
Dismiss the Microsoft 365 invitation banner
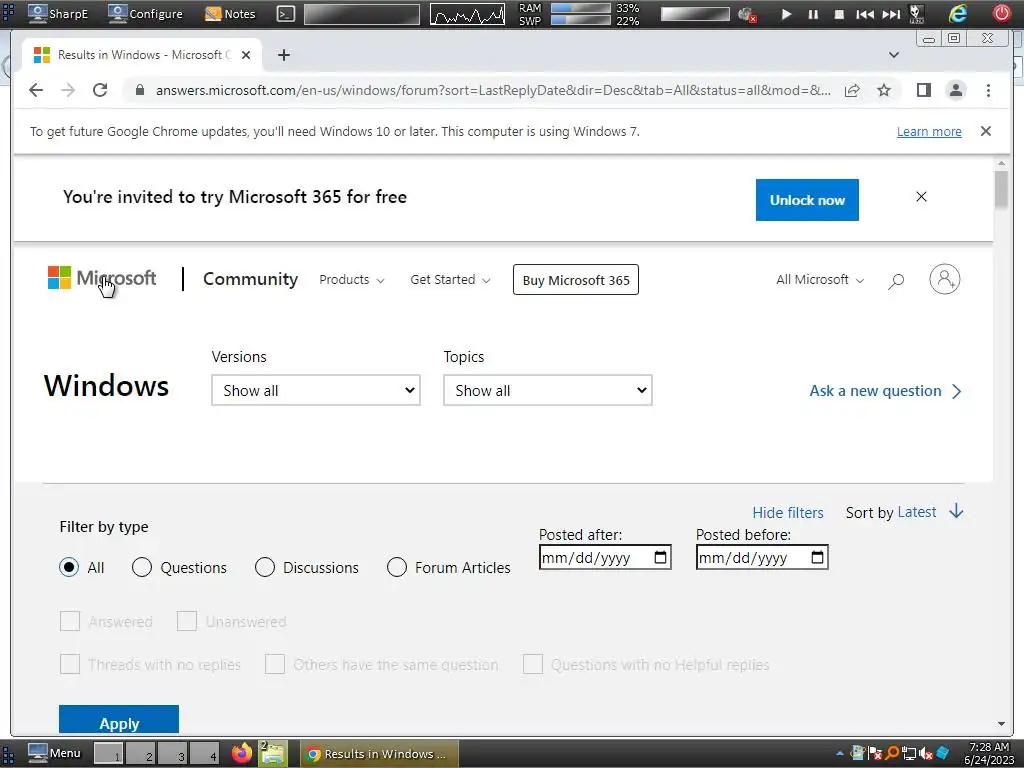tap(921, 197)
